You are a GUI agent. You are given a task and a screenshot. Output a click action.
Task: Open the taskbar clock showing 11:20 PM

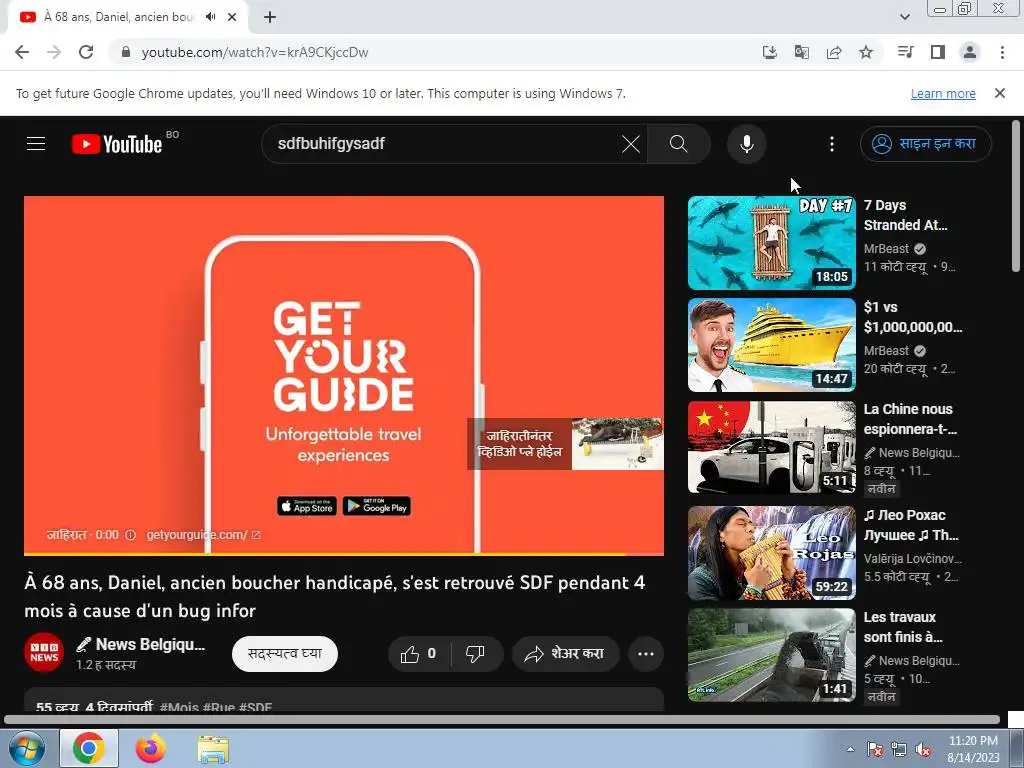pos(973,749)
